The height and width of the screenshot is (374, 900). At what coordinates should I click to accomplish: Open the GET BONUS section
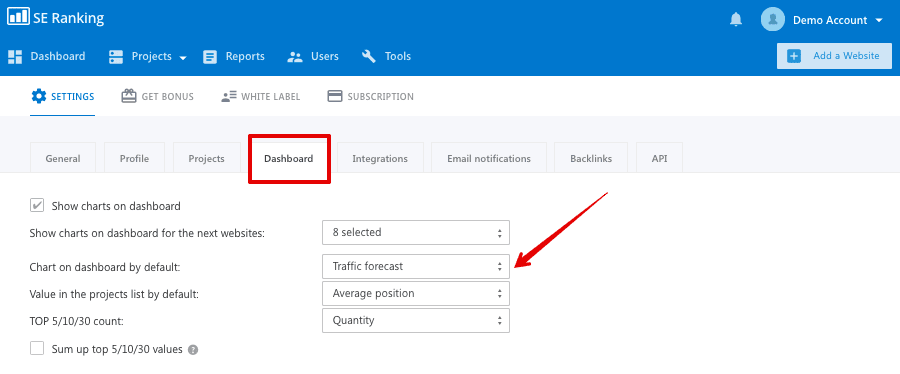168,96
